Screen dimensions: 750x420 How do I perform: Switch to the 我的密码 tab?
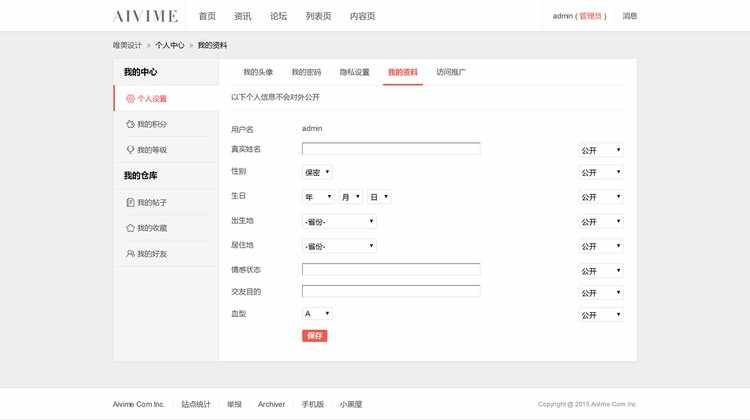pos(306,72)
